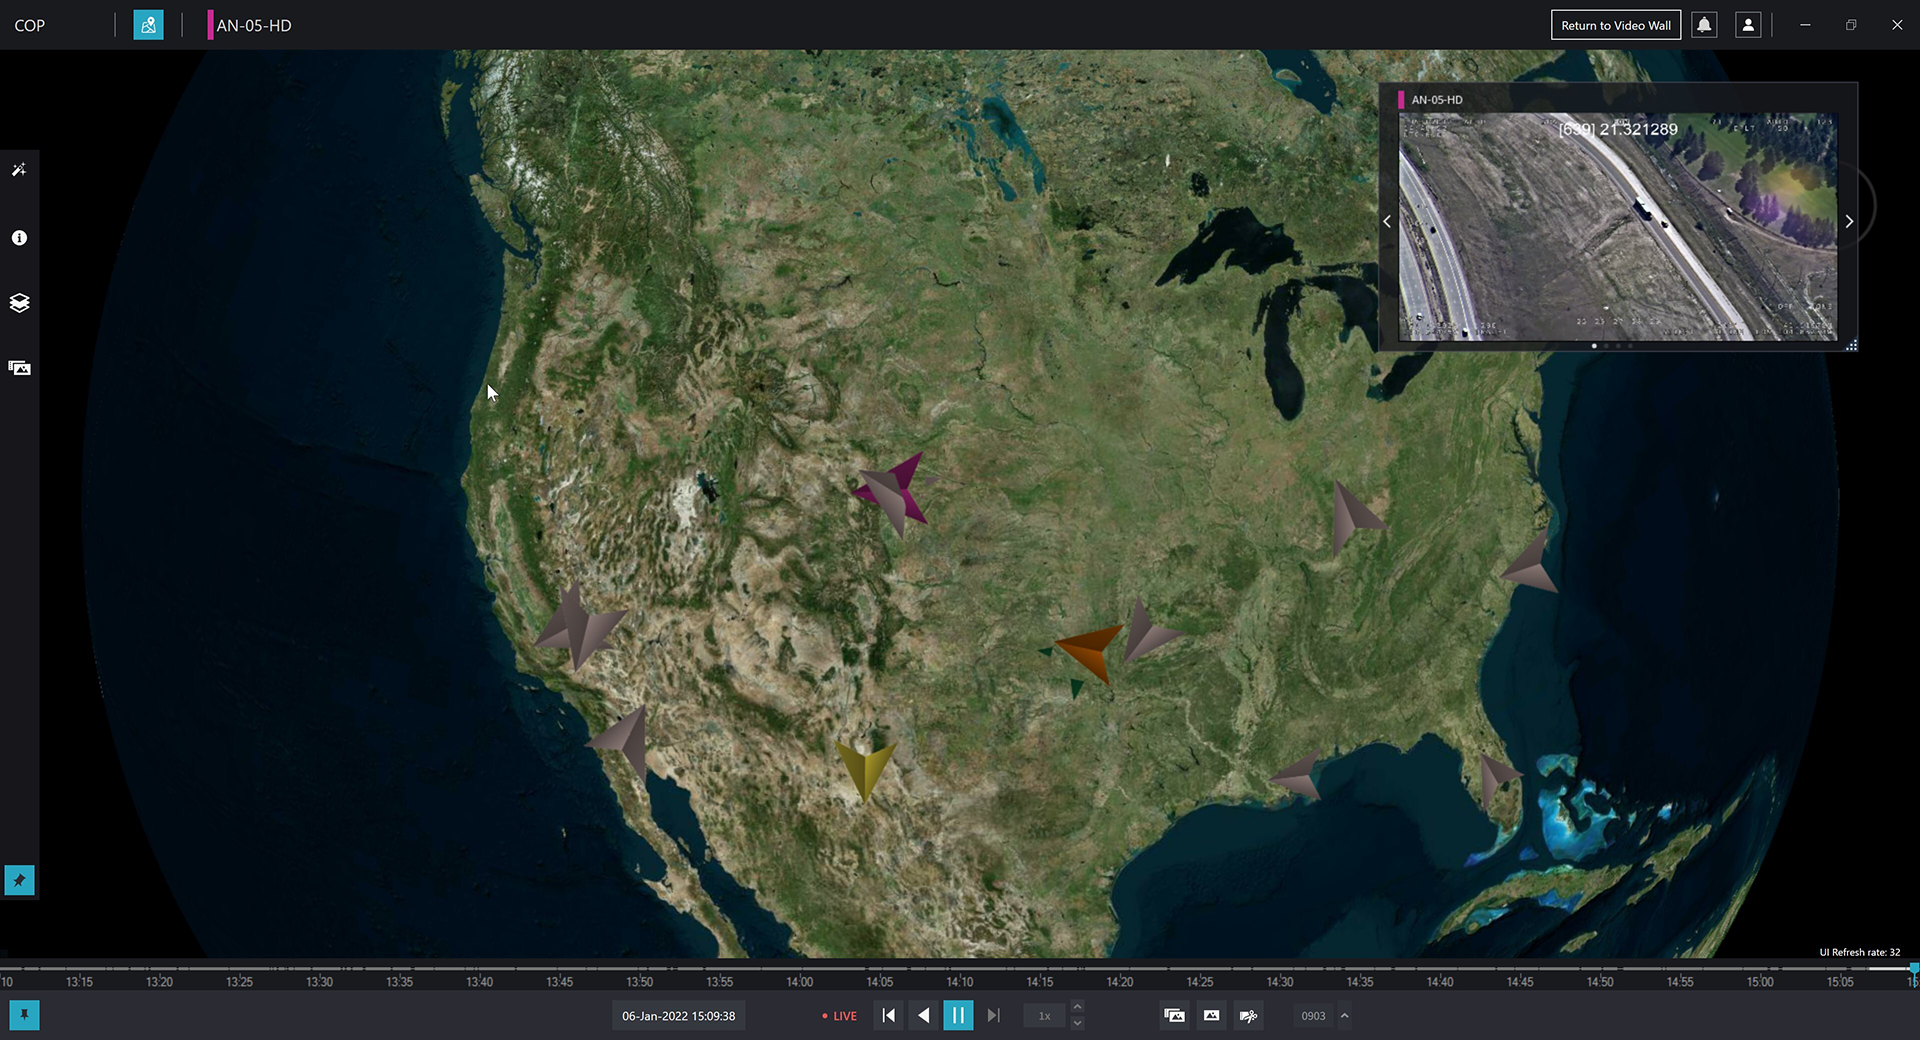Toggle the sidebar pin icon
The width and height of the screenshot is (1920, 1040).
tap(19, 880)
